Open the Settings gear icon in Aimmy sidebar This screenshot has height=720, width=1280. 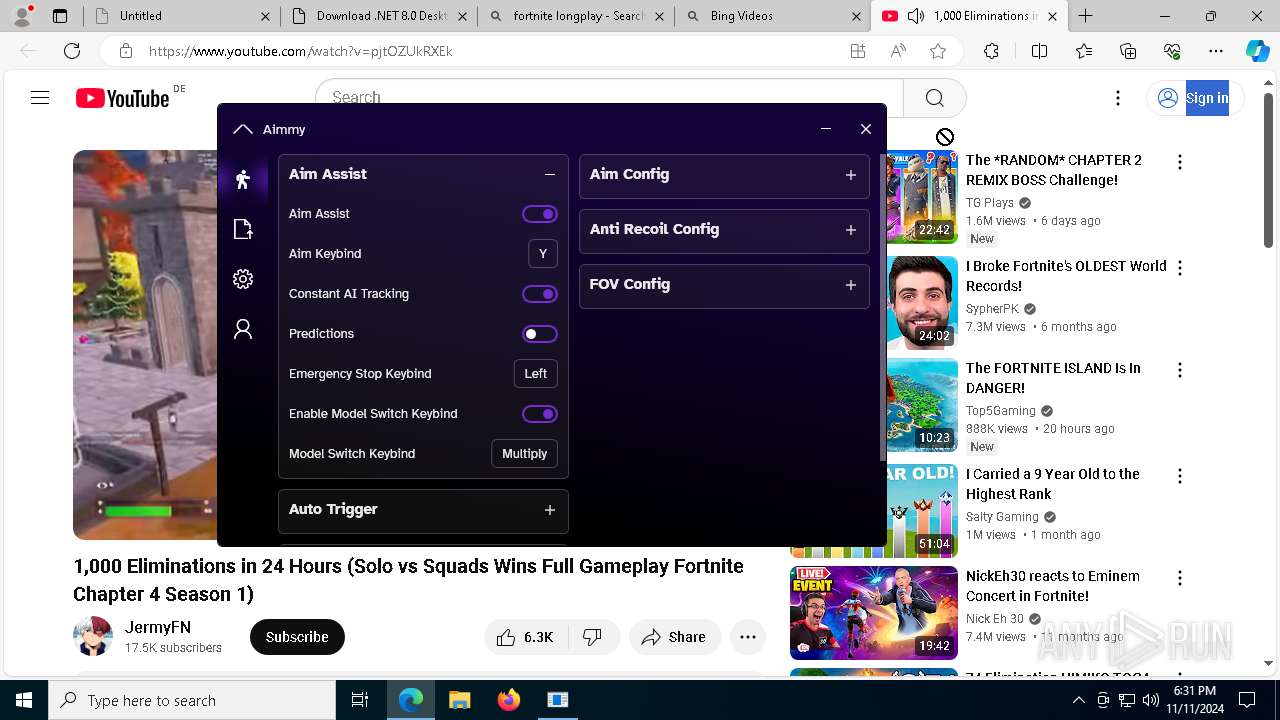[x=243, y=279]
